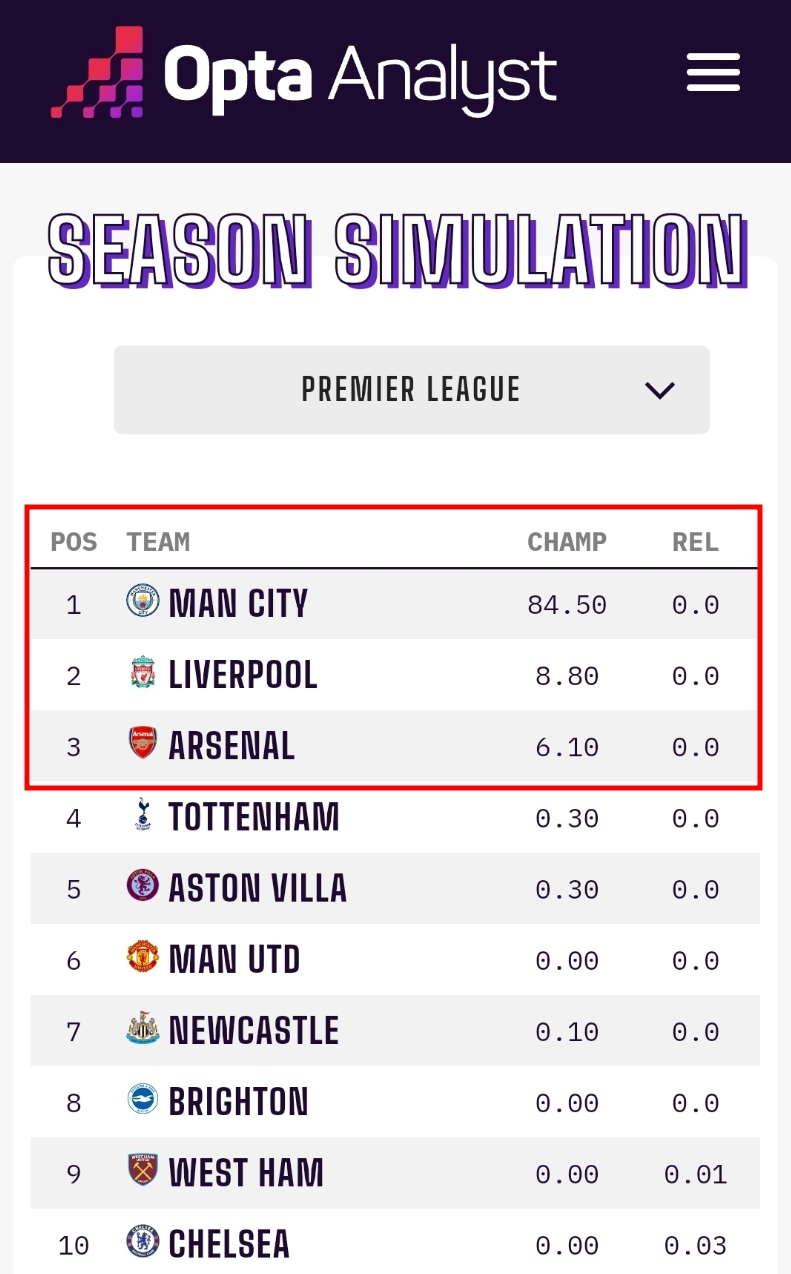Select the TOTTENHAM team name
This screenshot has width=791, height=1274.
(x=254, y=817)
